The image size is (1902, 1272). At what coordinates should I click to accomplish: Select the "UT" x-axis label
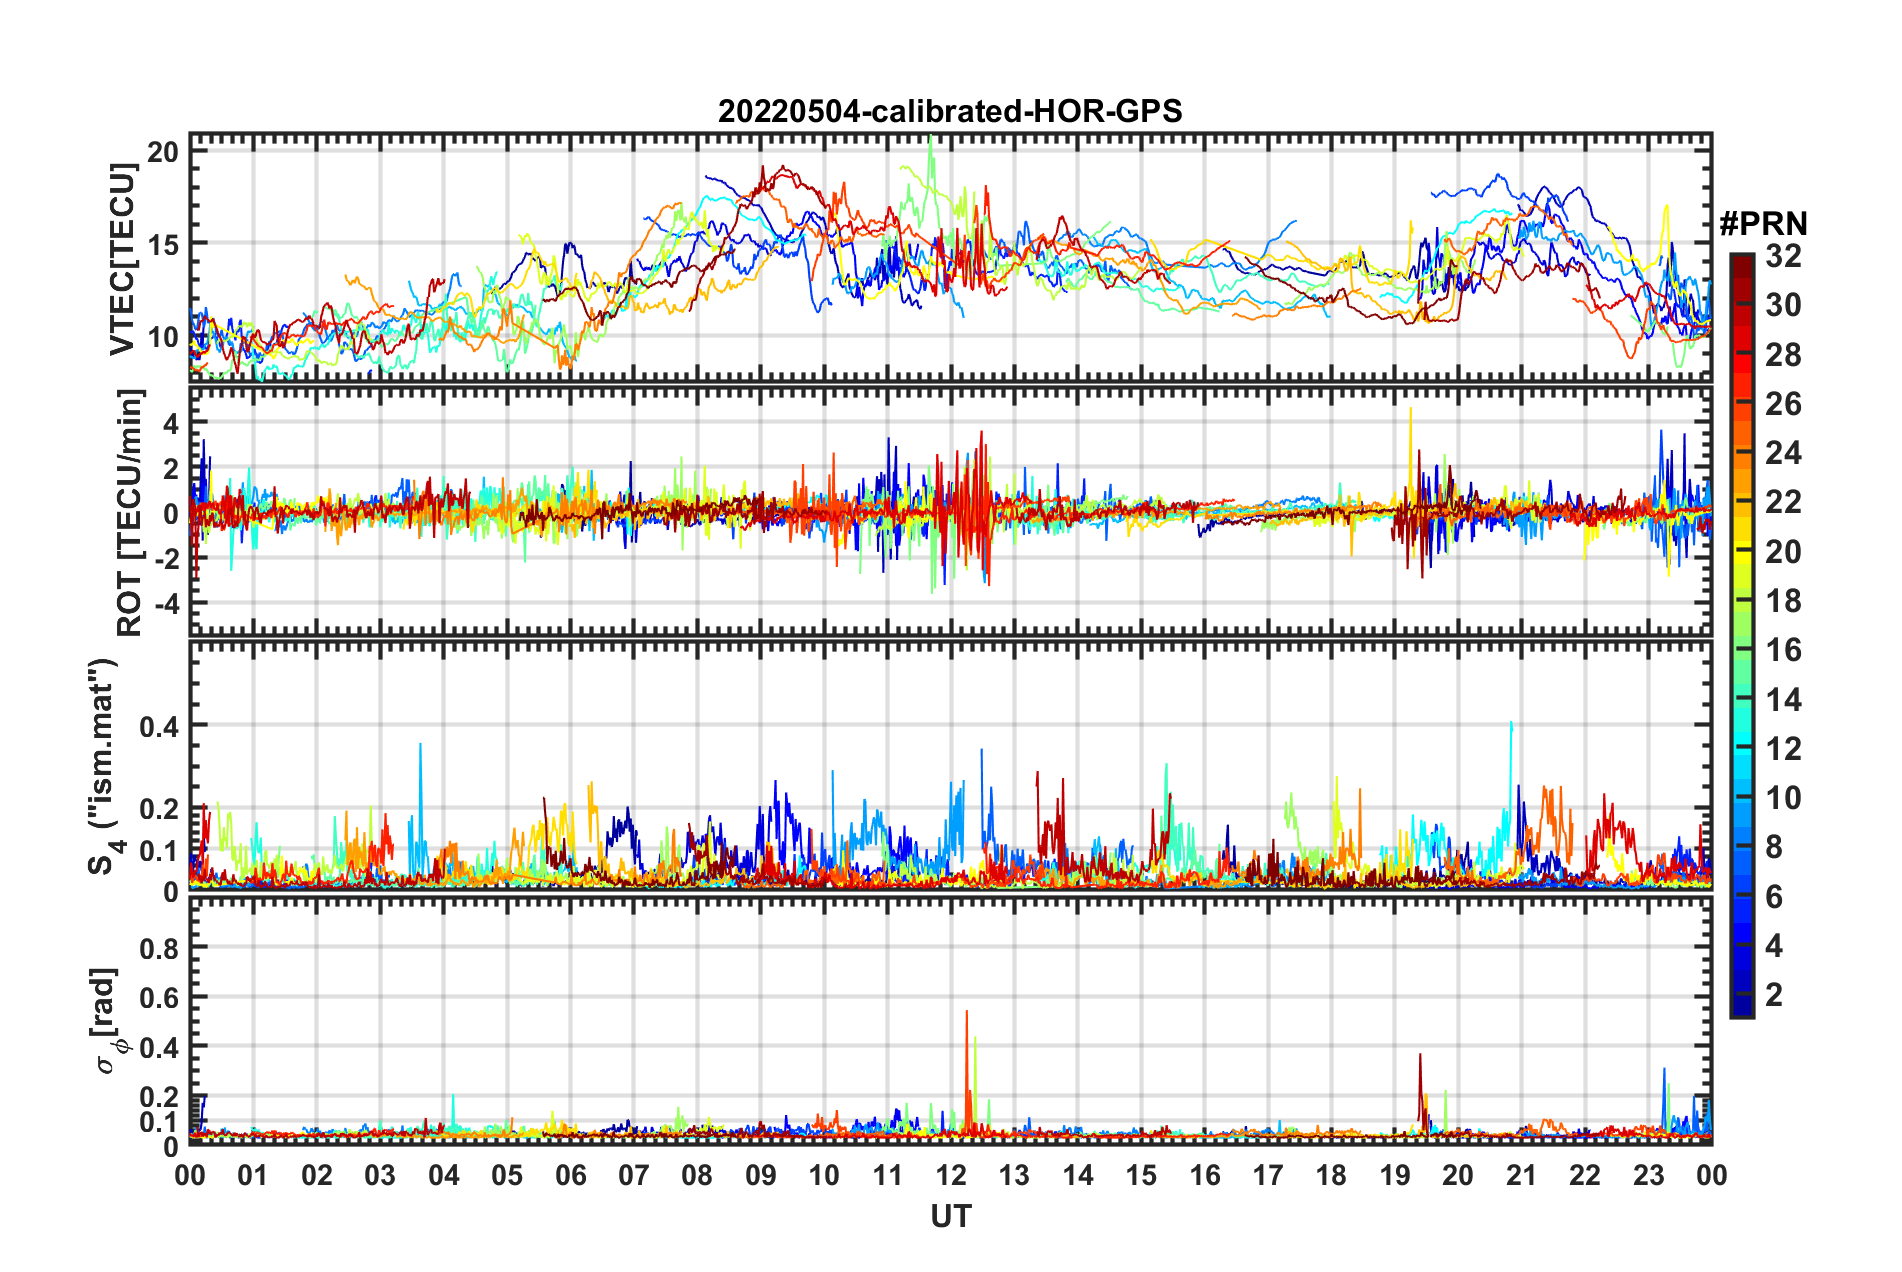coord(951,1216)
